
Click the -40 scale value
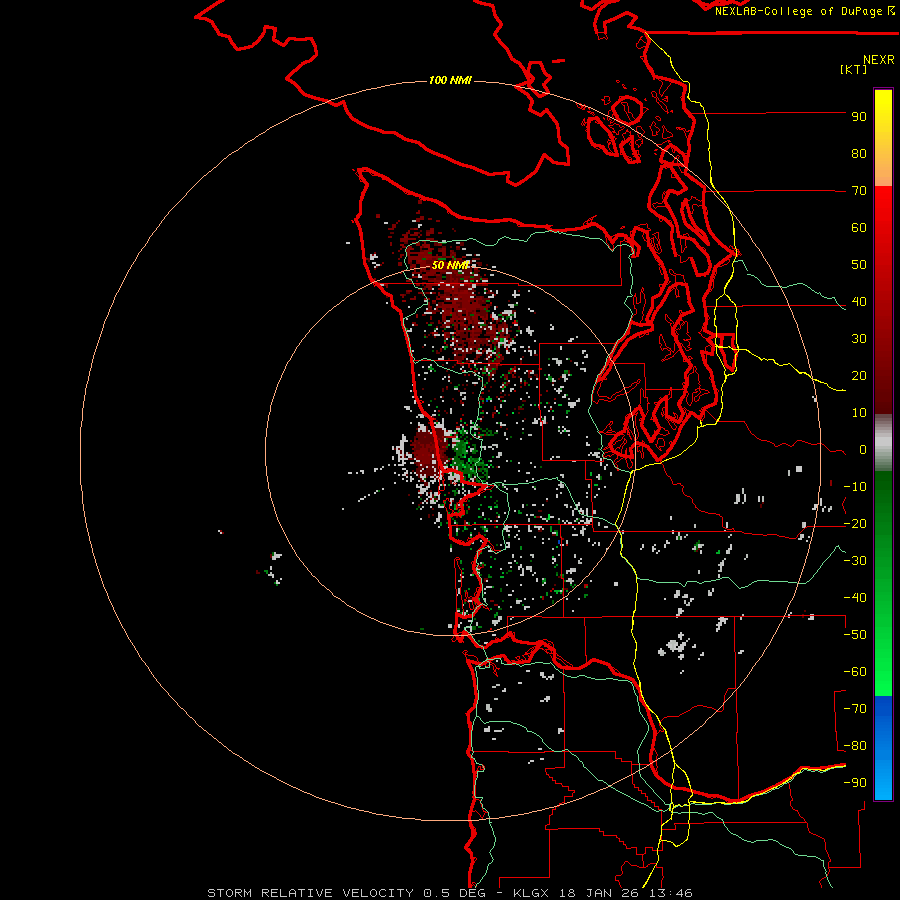(x=855, y=598)
